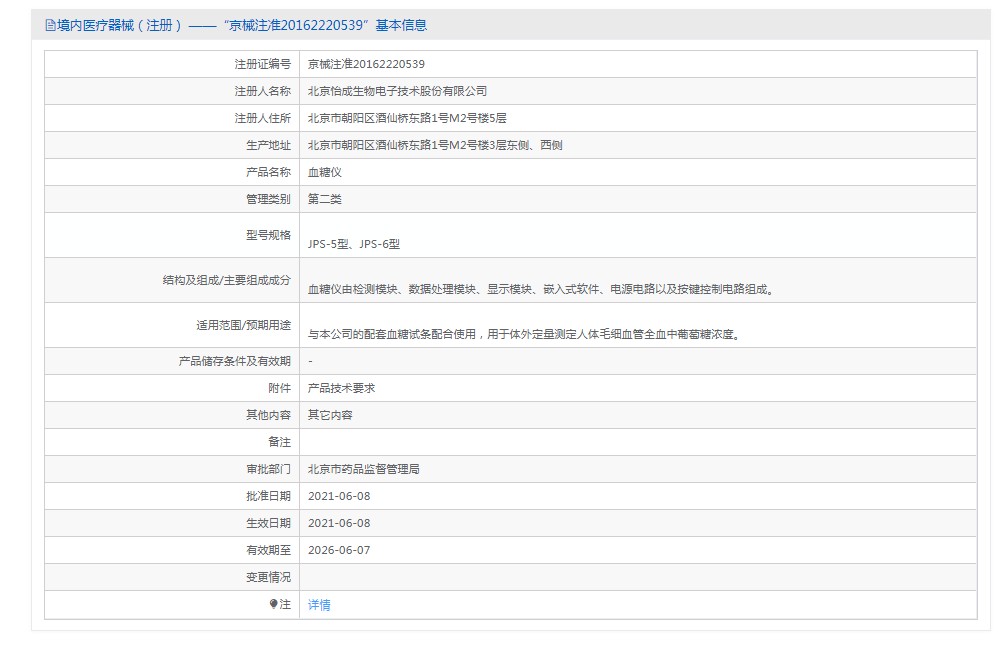Click attachment value 产品技术要求
Viewport: 1000px width, 650px height.
[341, 388]
